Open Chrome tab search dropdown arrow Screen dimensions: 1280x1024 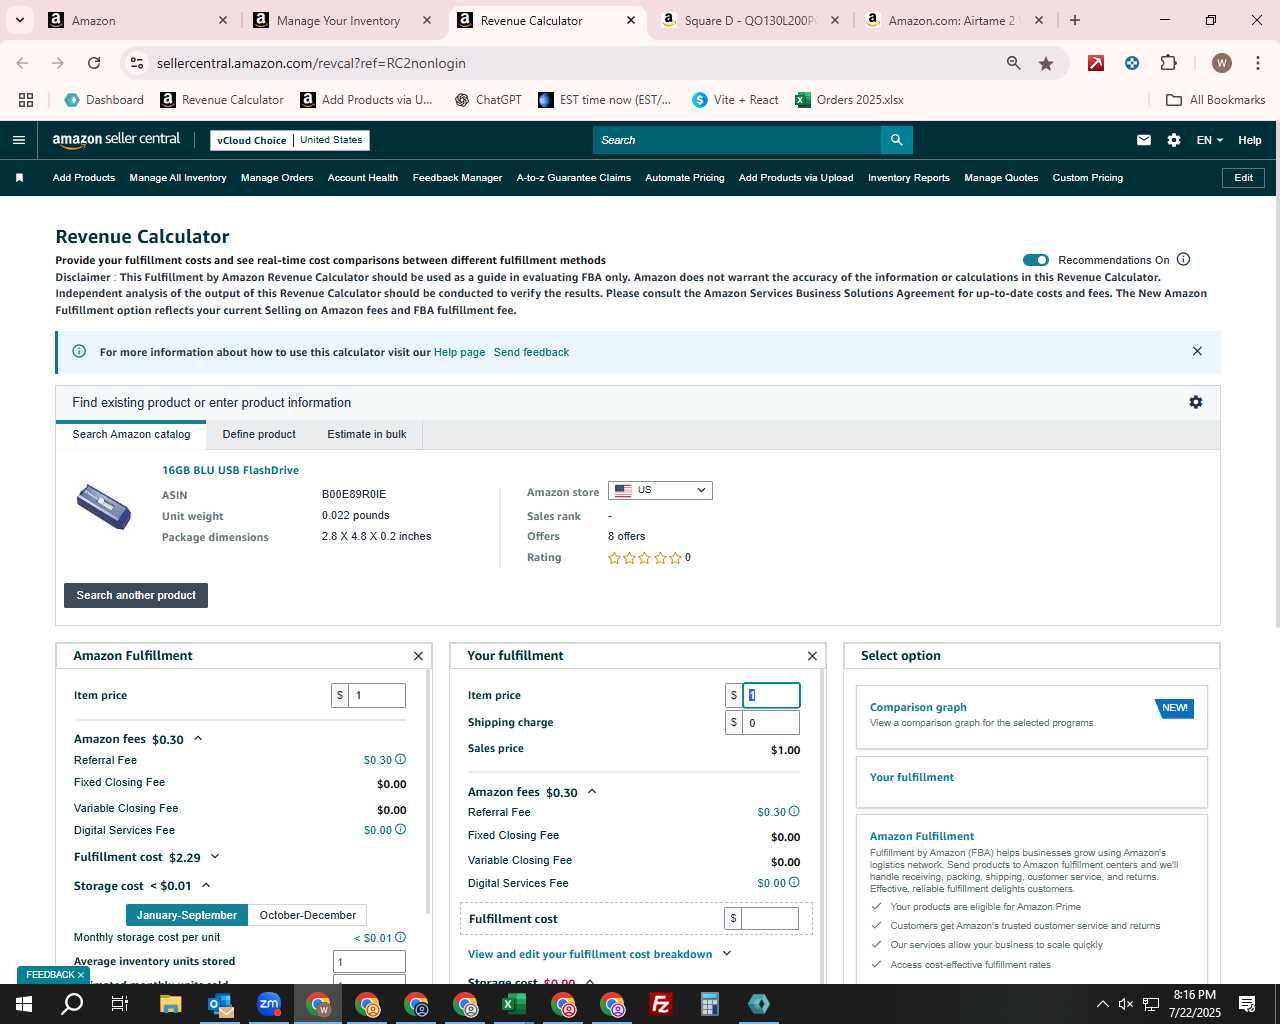(x=20, y=20)
